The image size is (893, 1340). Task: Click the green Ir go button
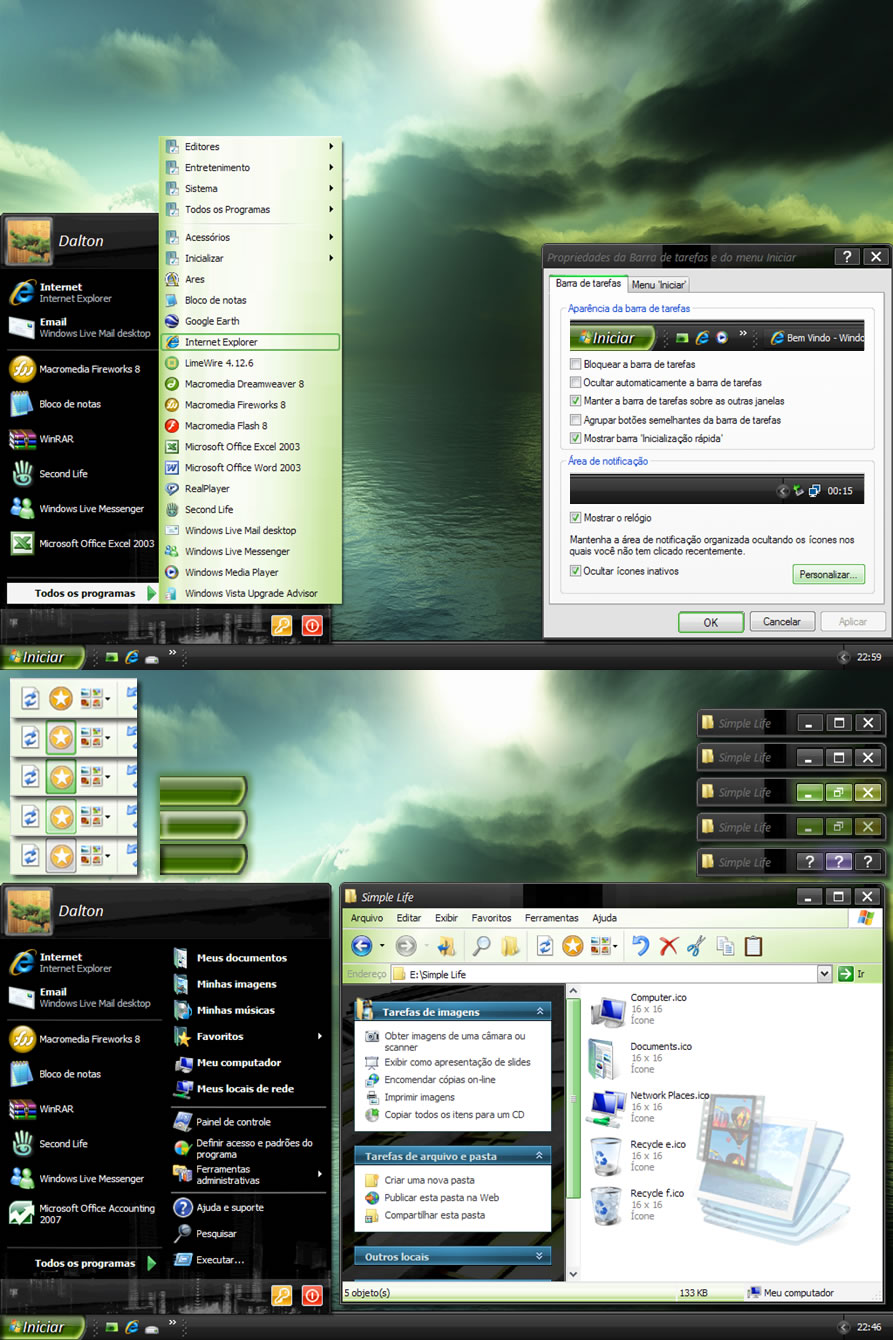pos(853,974)
